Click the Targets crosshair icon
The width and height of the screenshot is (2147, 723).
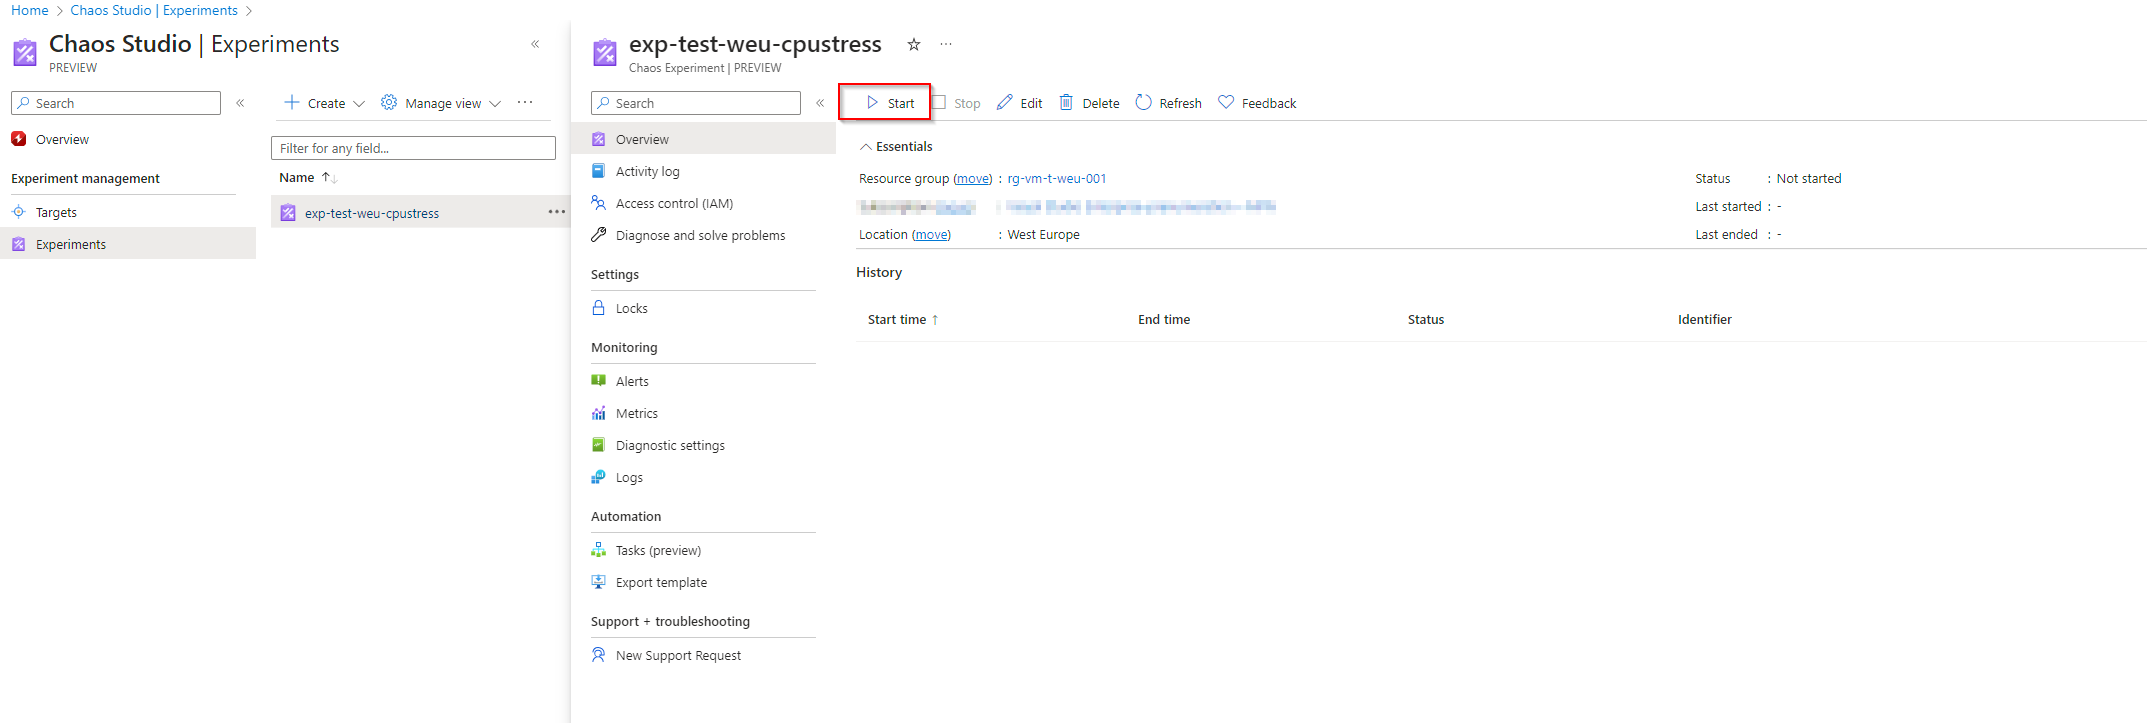18,212
